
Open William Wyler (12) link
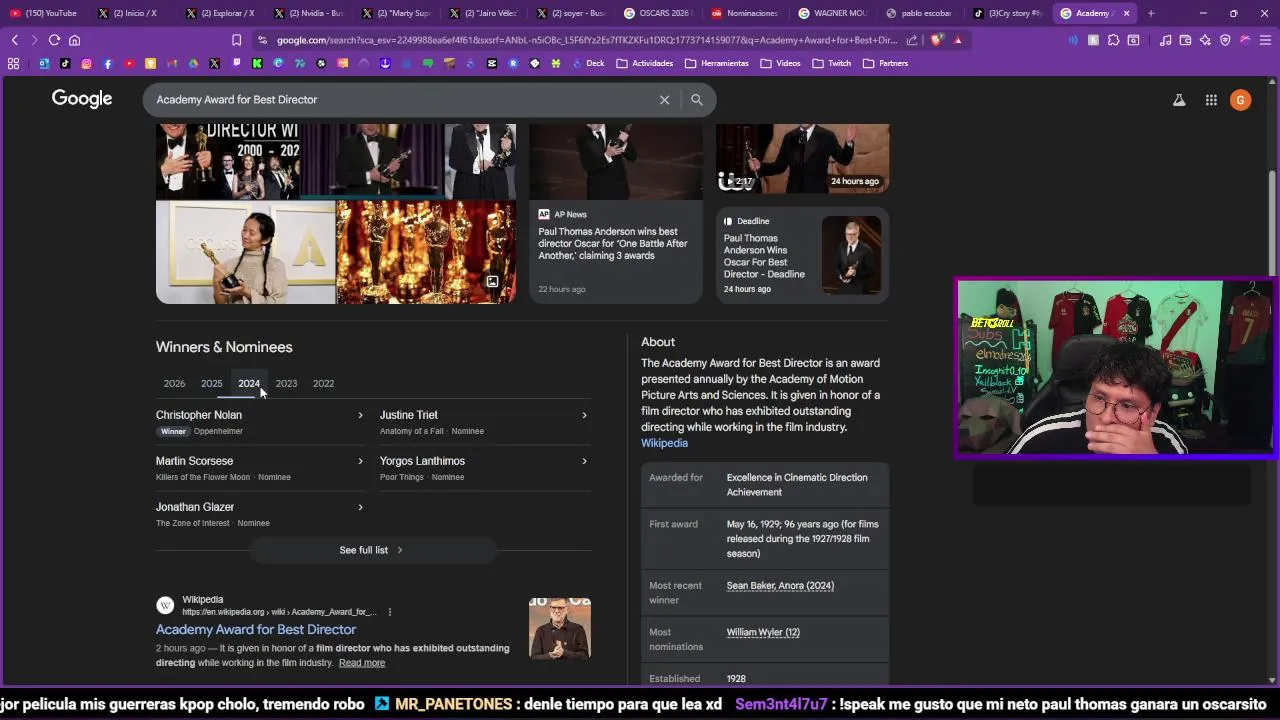(763, 632)
